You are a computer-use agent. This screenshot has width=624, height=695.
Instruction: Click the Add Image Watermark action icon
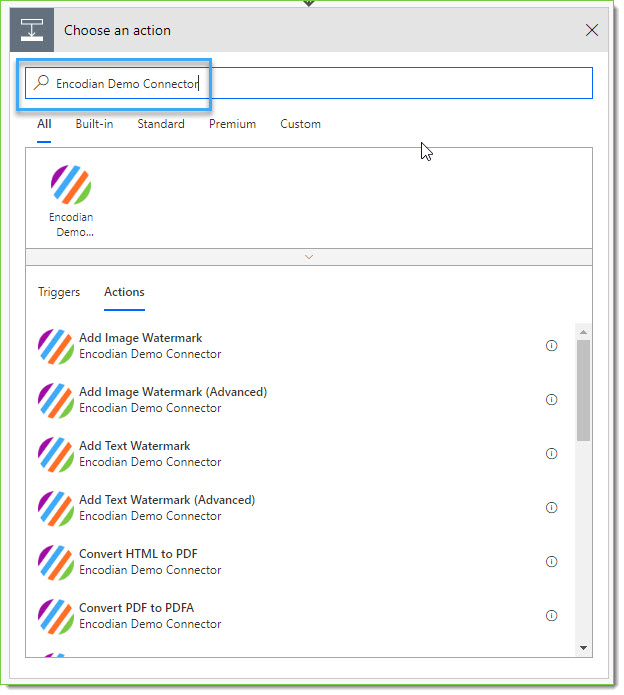pos(56,346)
